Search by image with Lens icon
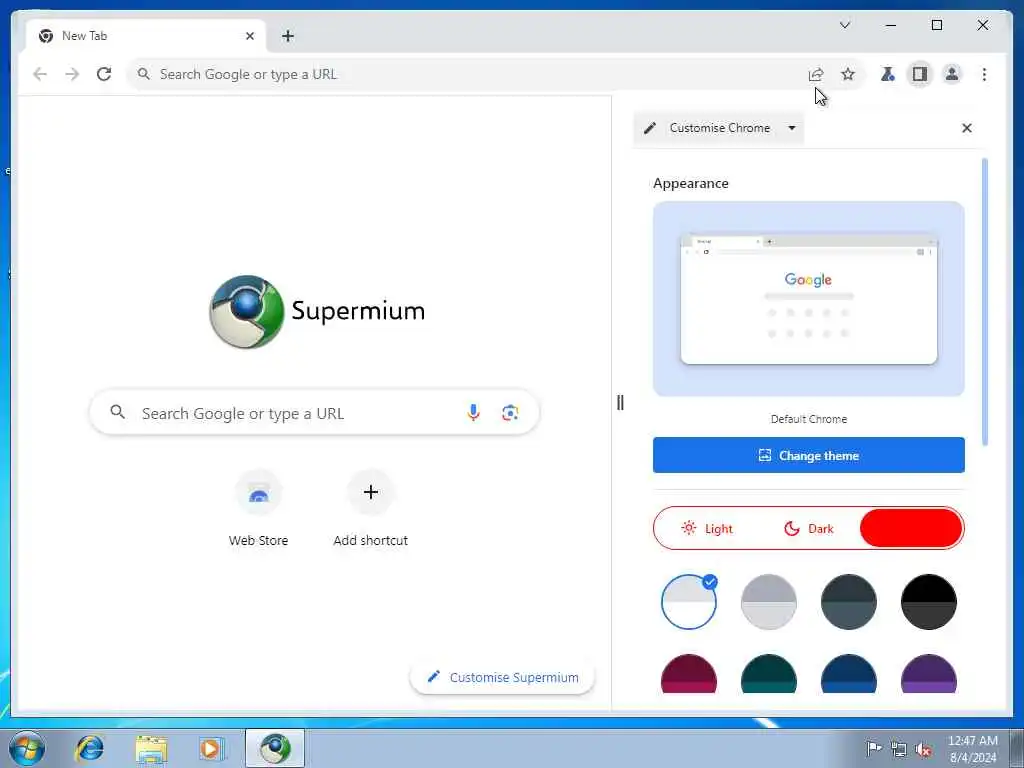 click(510, 413)
